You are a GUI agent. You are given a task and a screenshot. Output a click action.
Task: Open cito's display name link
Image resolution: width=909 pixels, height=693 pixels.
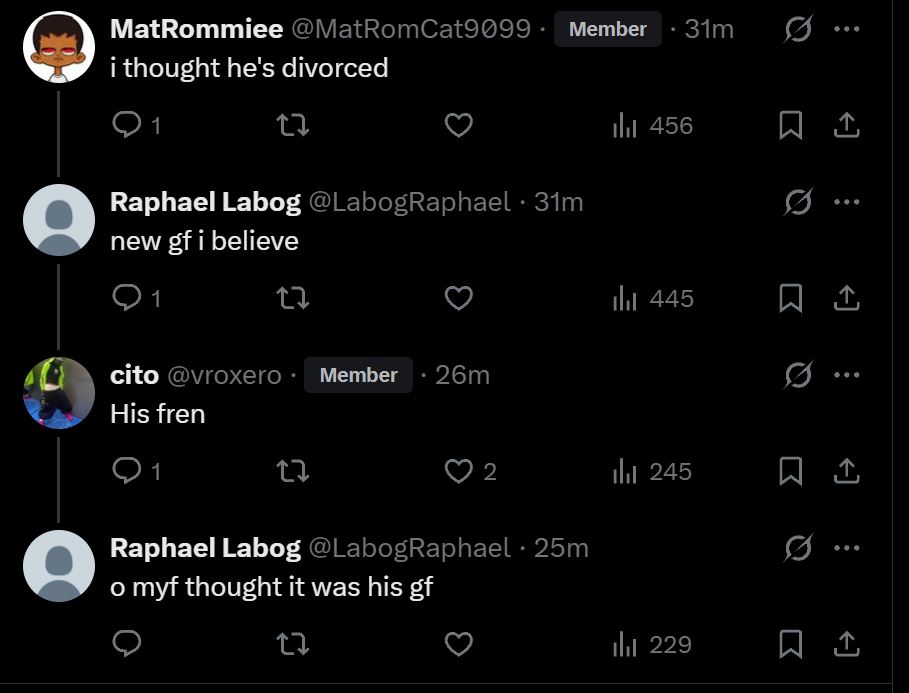point(134,375)
